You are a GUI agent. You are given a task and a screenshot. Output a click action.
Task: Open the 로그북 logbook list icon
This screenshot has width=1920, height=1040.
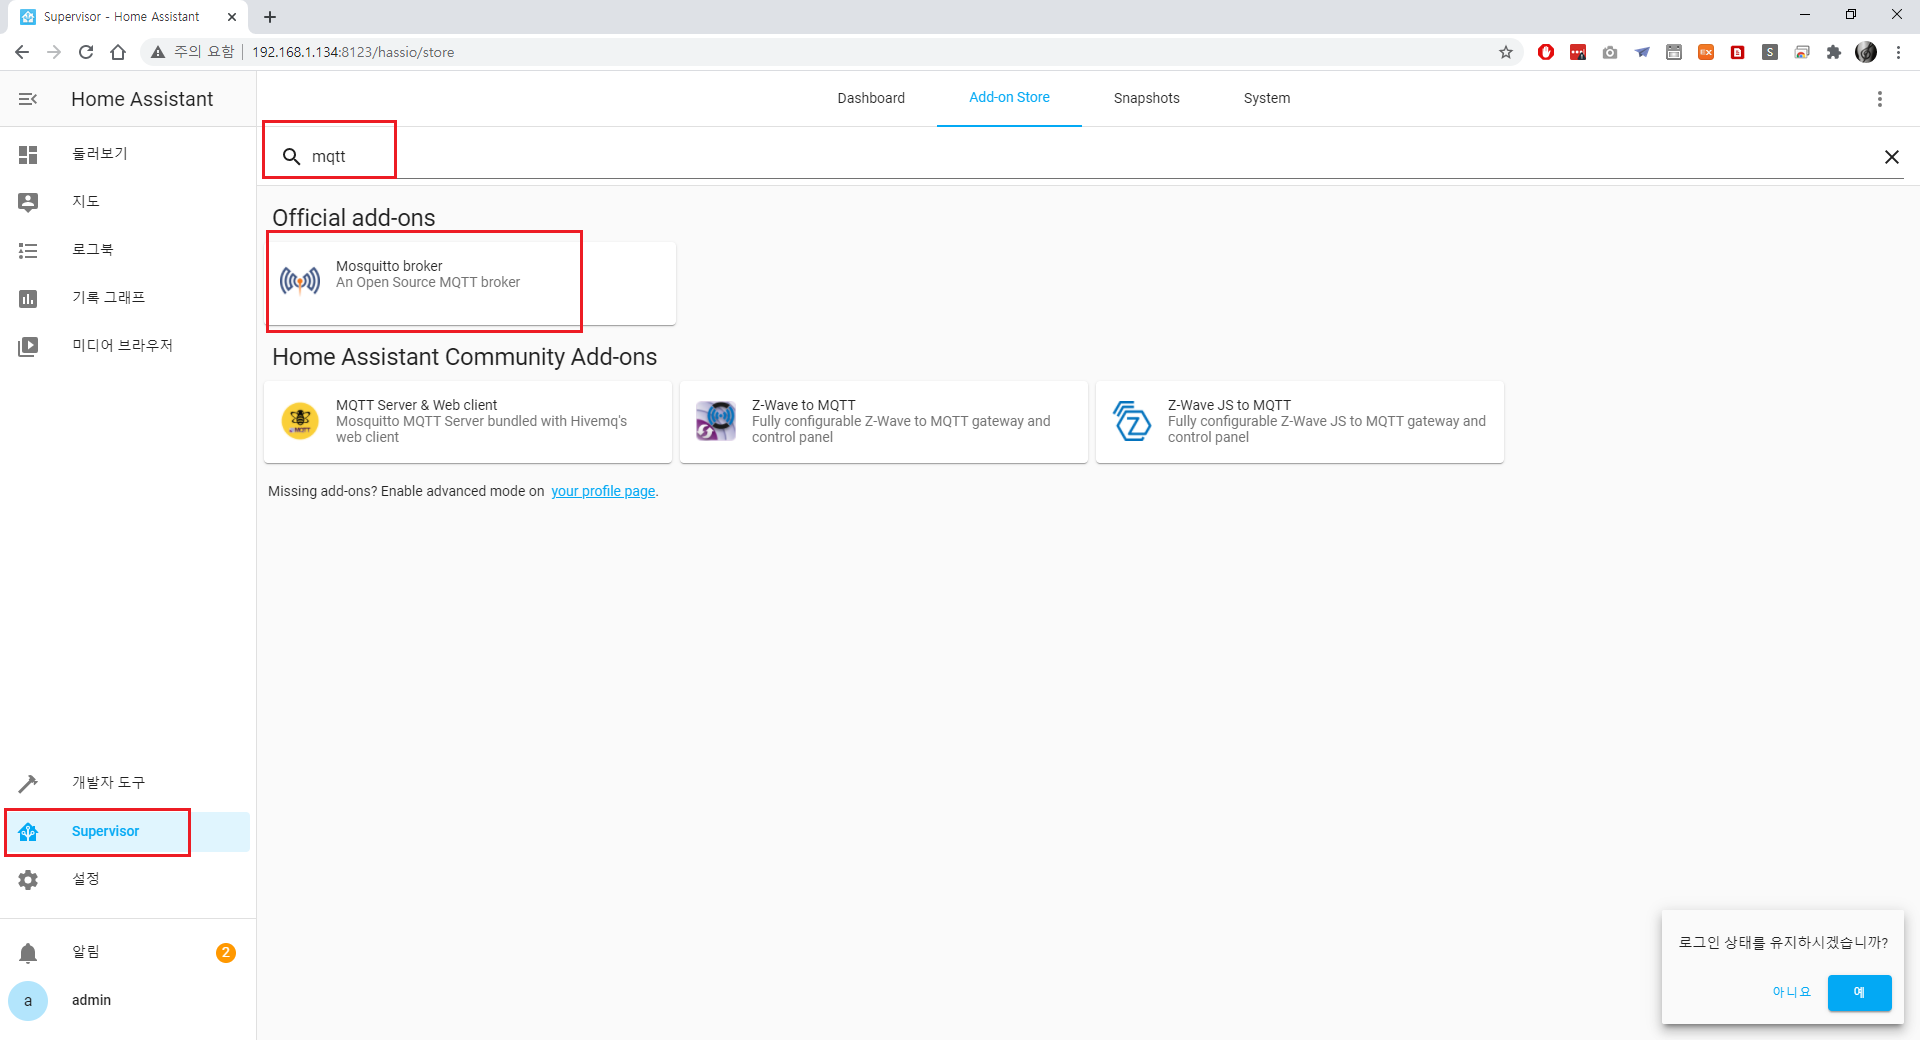[28, 250]
